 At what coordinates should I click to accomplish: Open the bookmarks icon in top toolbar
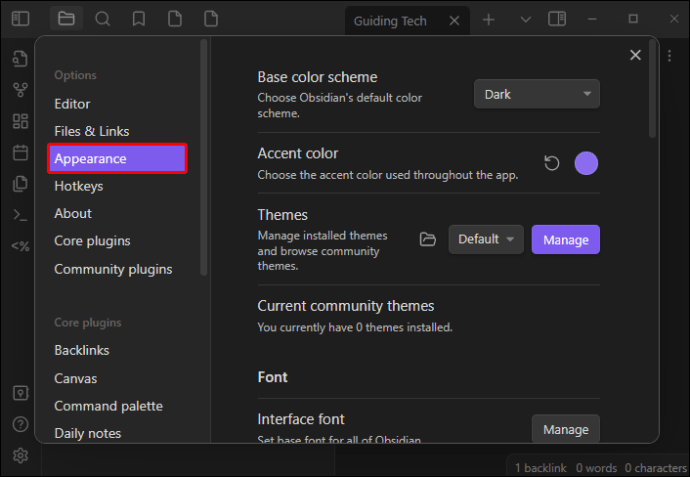tap(139, 19)
